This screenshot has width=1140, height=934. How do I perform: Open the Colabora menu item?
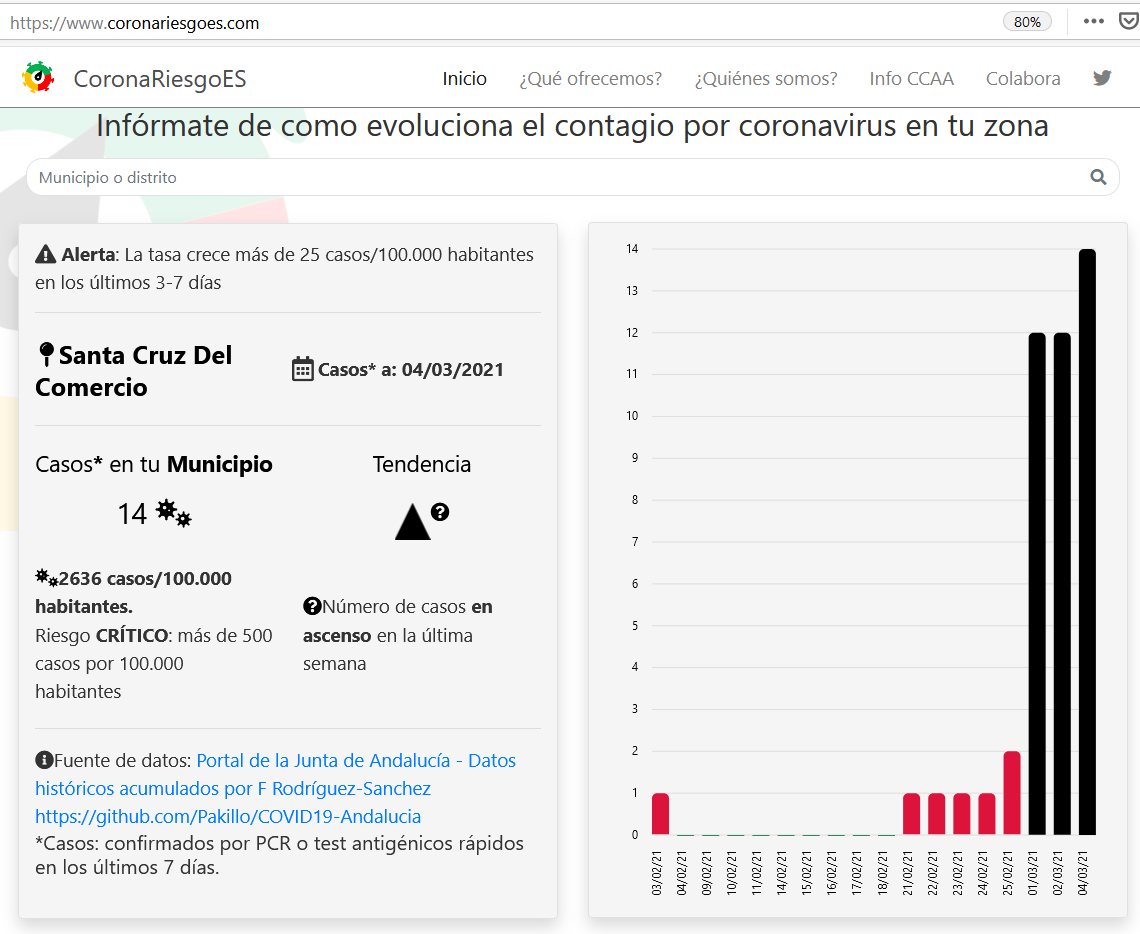pos(1023,78)
